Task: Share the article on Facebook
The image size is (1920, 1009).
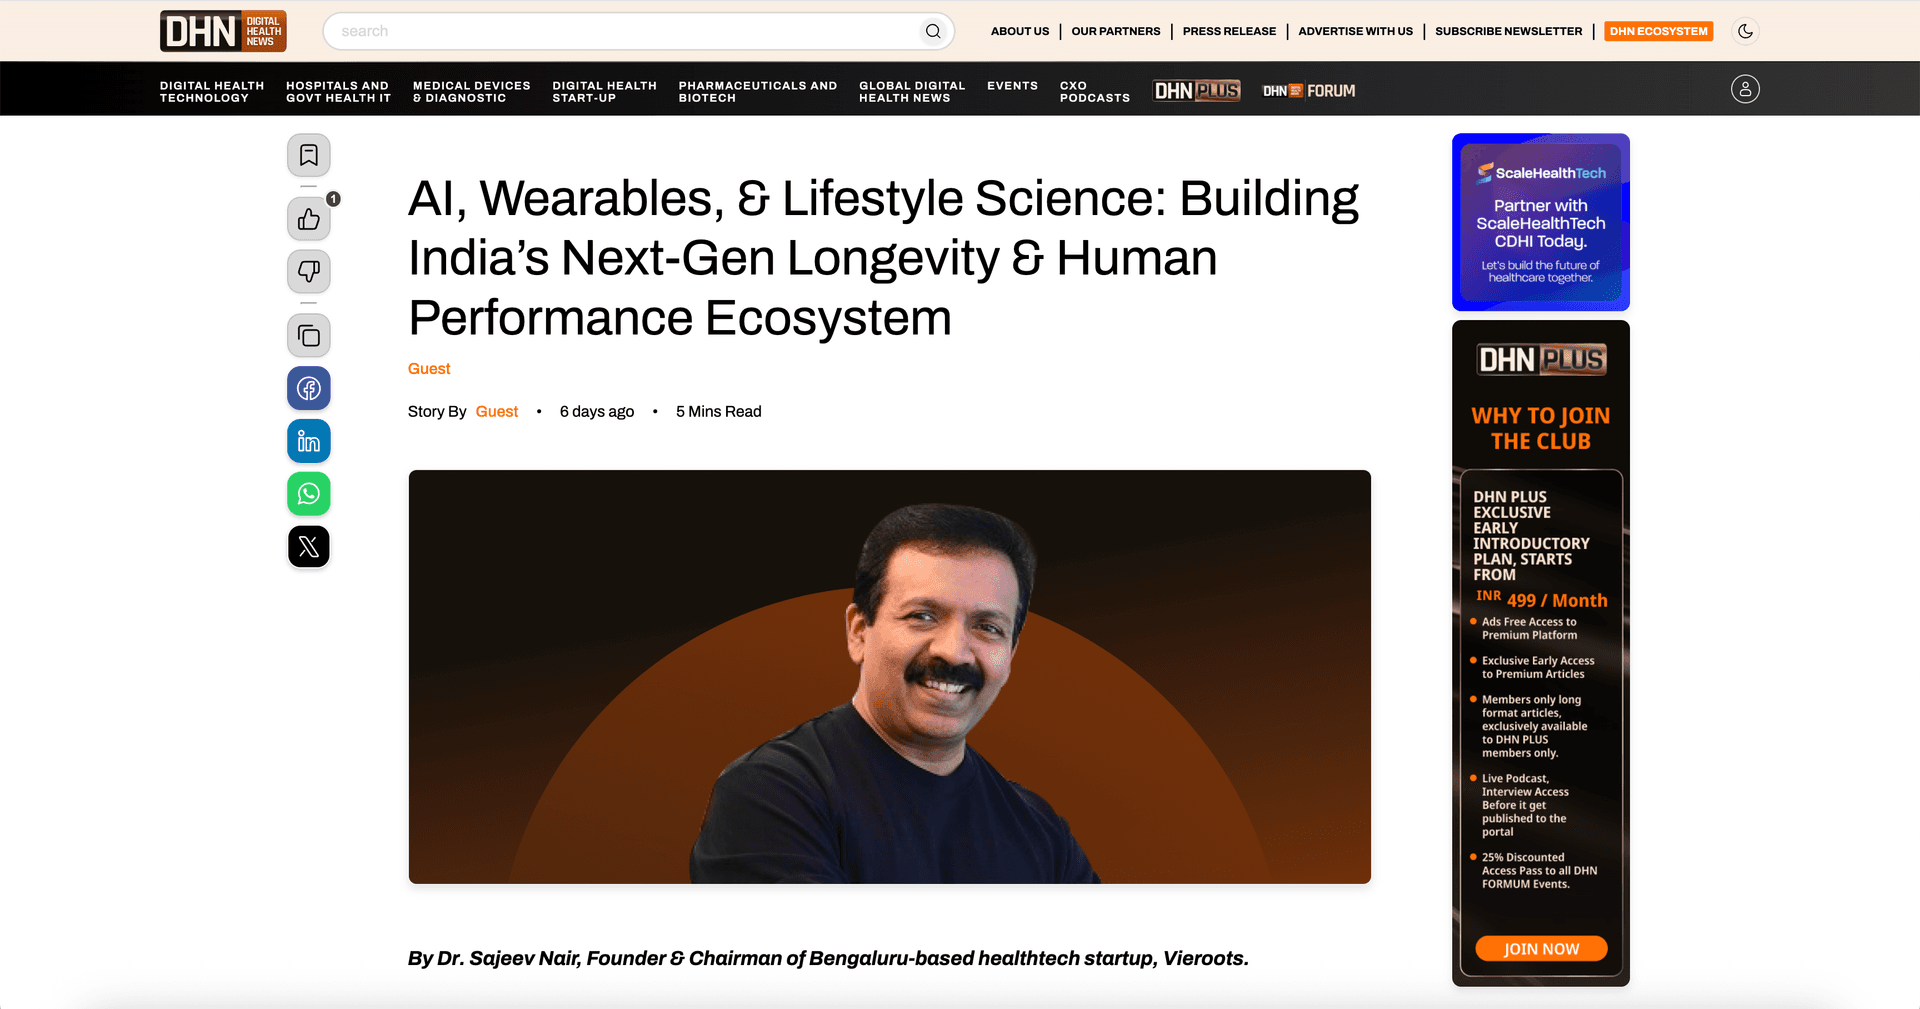Action: pyautogui.click(x=308, y=388)
